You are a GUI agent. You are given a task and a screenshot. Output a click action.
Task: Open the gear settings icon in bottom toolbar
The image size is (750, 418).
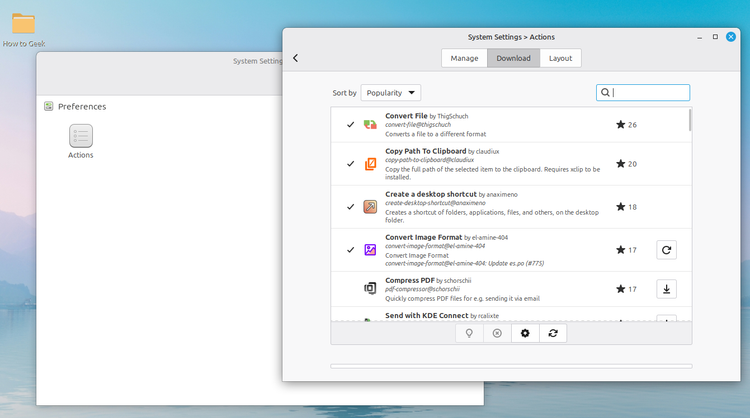click(x=525, y=333)
